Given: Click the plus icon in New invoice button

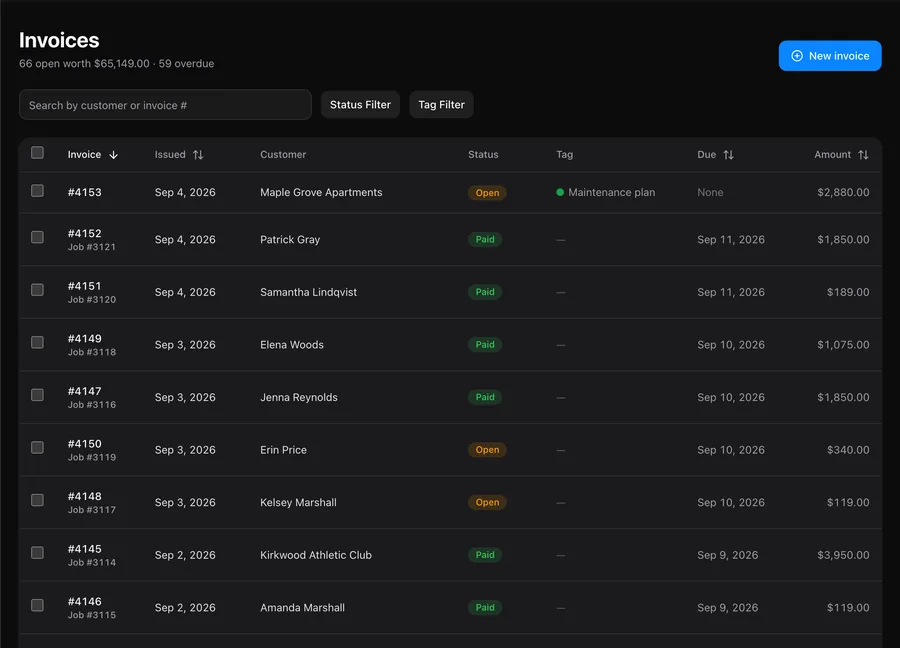Looking at the screenshot, I should [x=797, y=56].
